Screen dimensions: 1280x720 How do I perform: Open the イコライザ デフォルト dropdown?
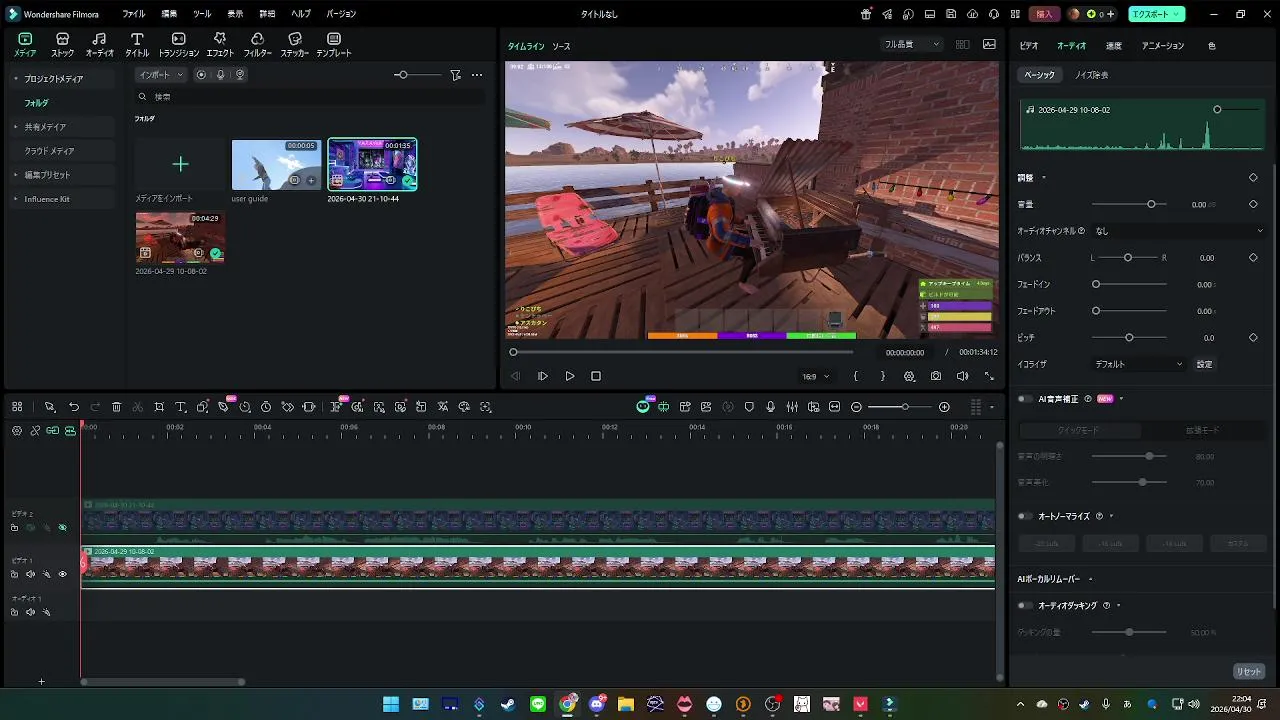(1138, 364)
